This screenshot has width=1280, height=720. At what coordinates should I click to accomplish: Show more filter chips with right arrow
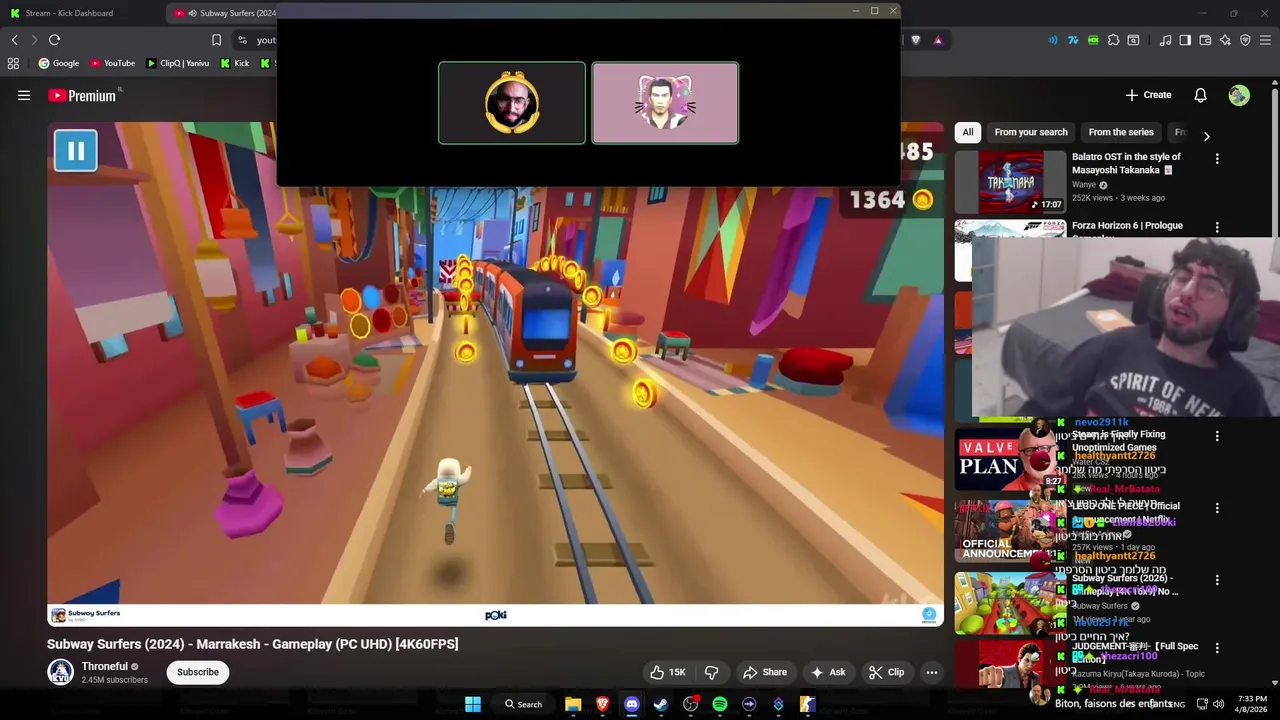point(1206,136)
